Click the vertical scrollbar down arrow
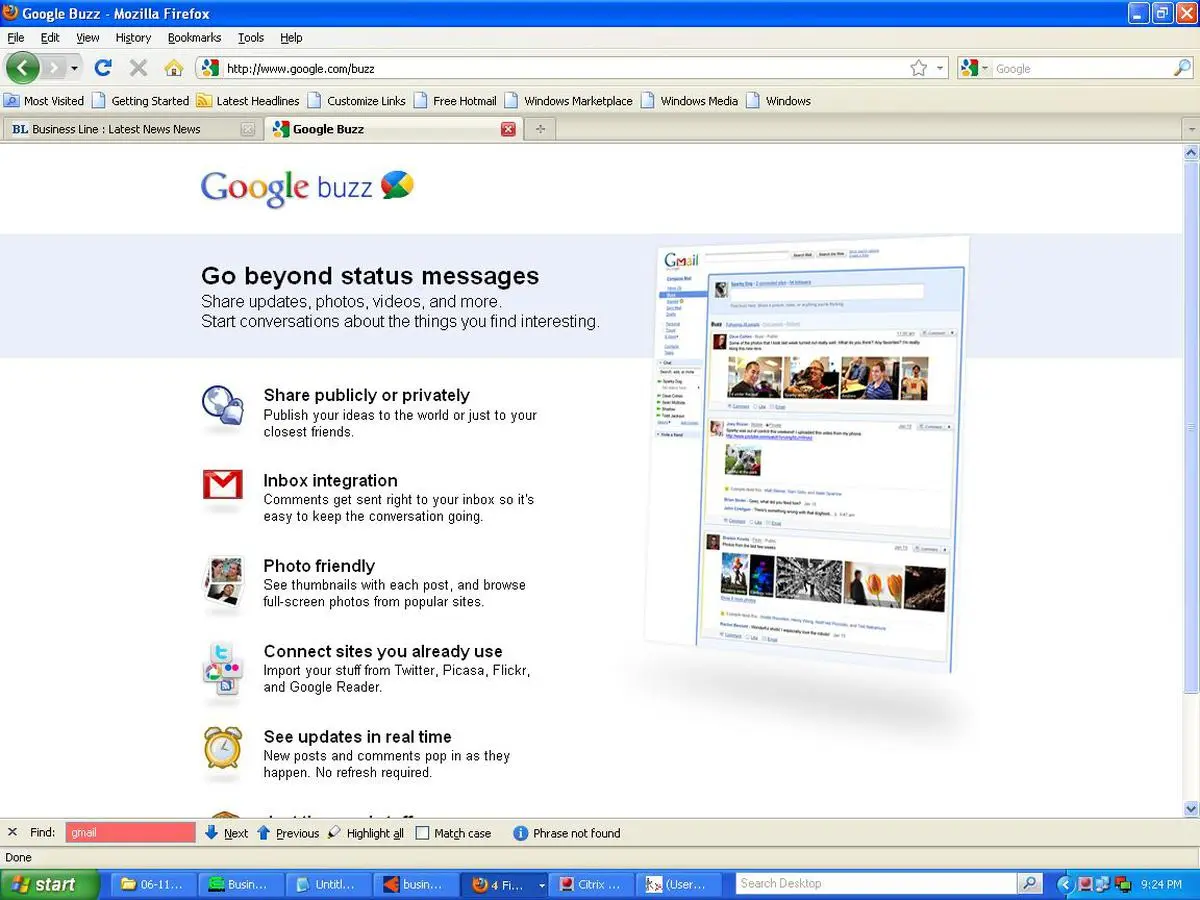This screenshot has height=900, width=1200. 1191,808
